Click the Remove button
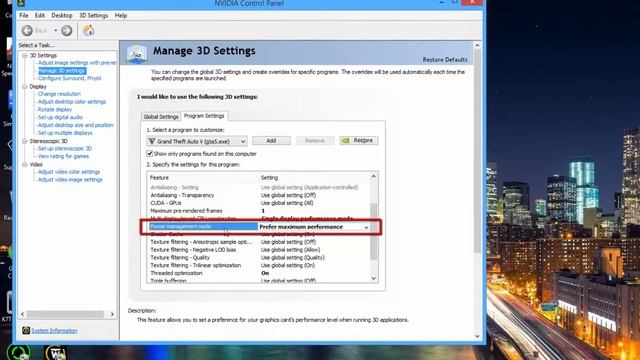Viewport: 640px width, 360px height. (315, 140)
